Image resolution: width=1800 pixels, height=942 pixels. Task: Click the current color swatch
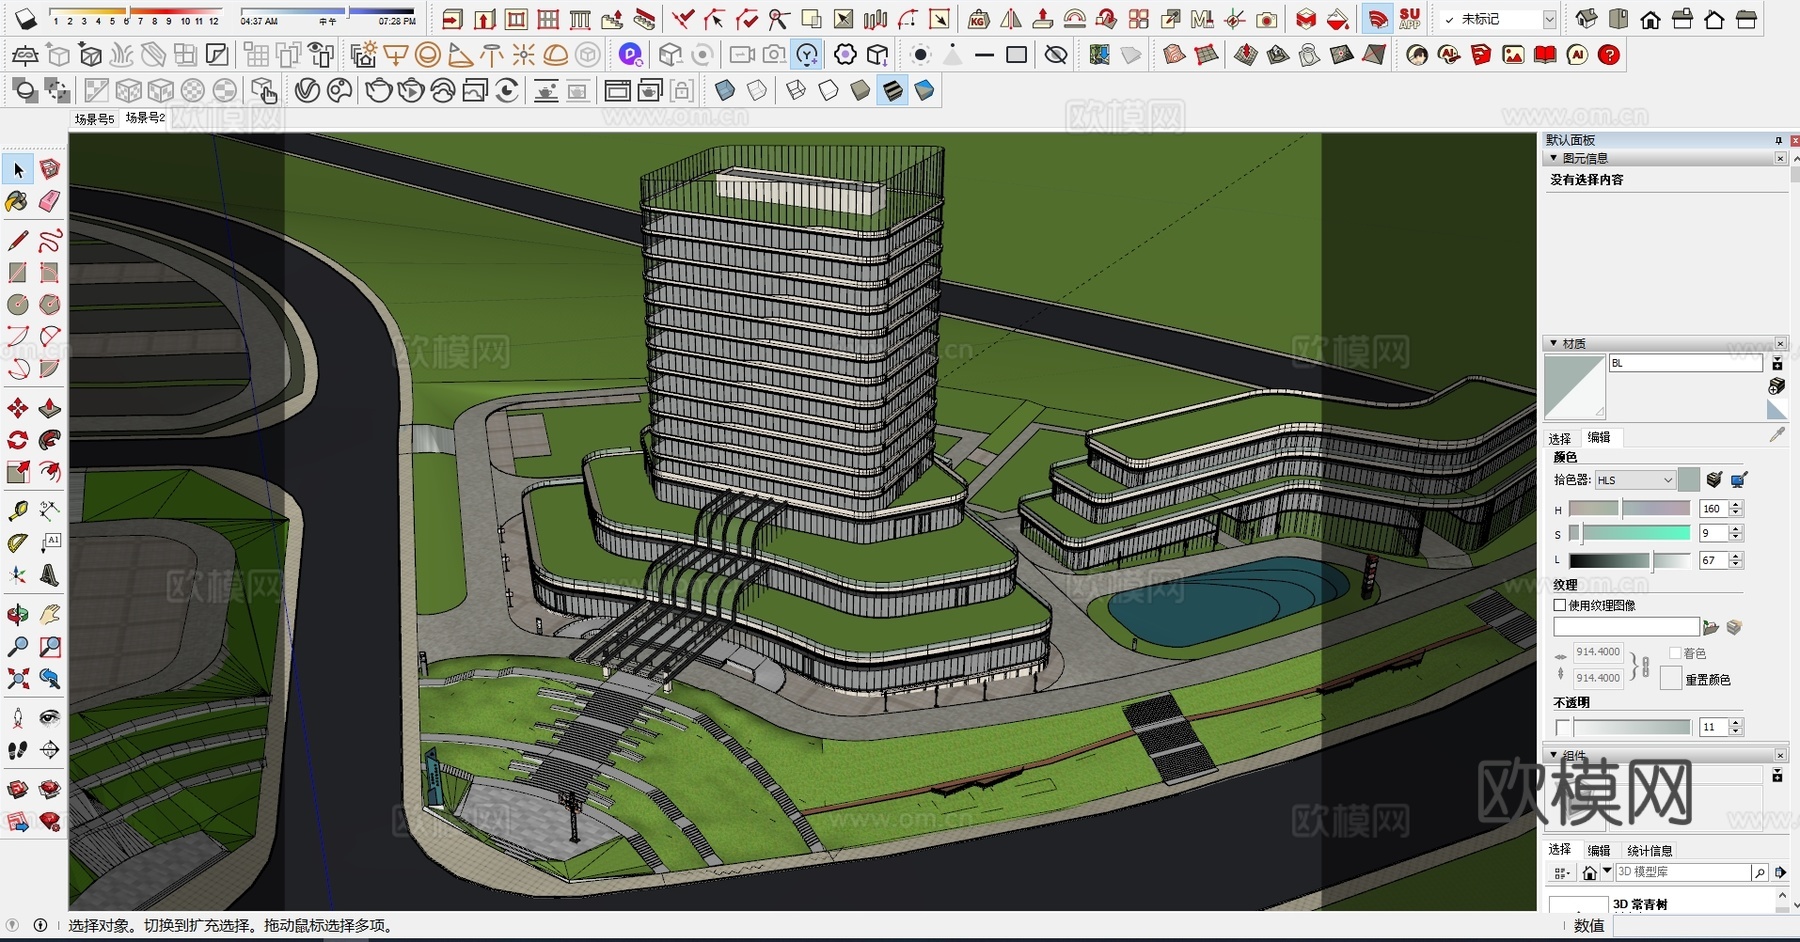pos(1689,480)
